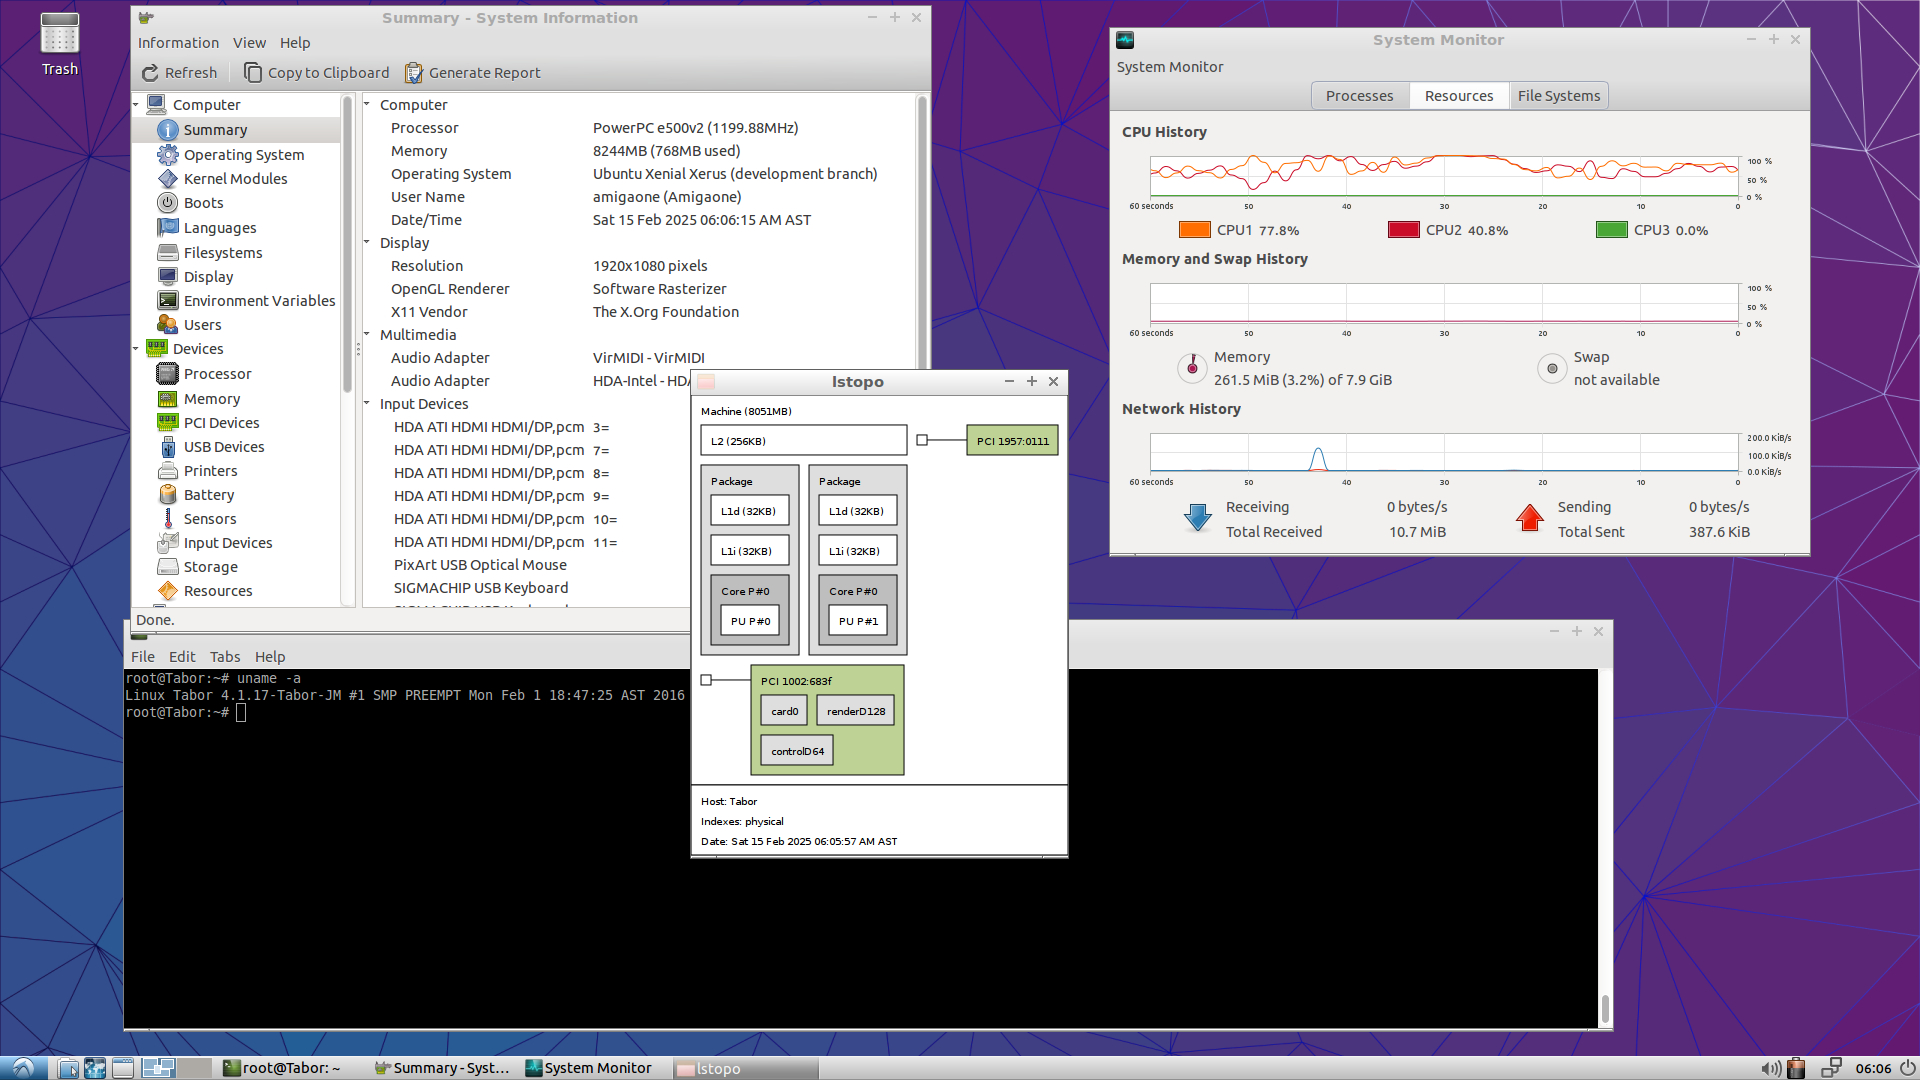This screenshot has width=1920, height=1080.
Task: Collapse the Multimedia section in summary
Action: (367, 335)
